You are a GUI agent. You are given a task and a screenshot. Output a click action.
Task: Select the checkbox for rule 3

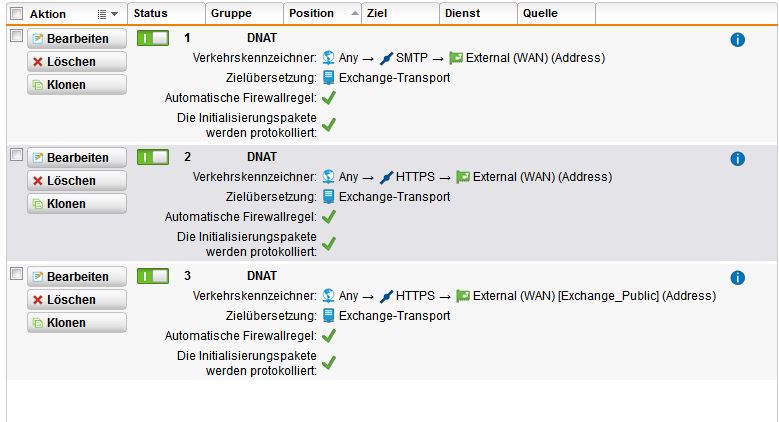click(16, 274)
